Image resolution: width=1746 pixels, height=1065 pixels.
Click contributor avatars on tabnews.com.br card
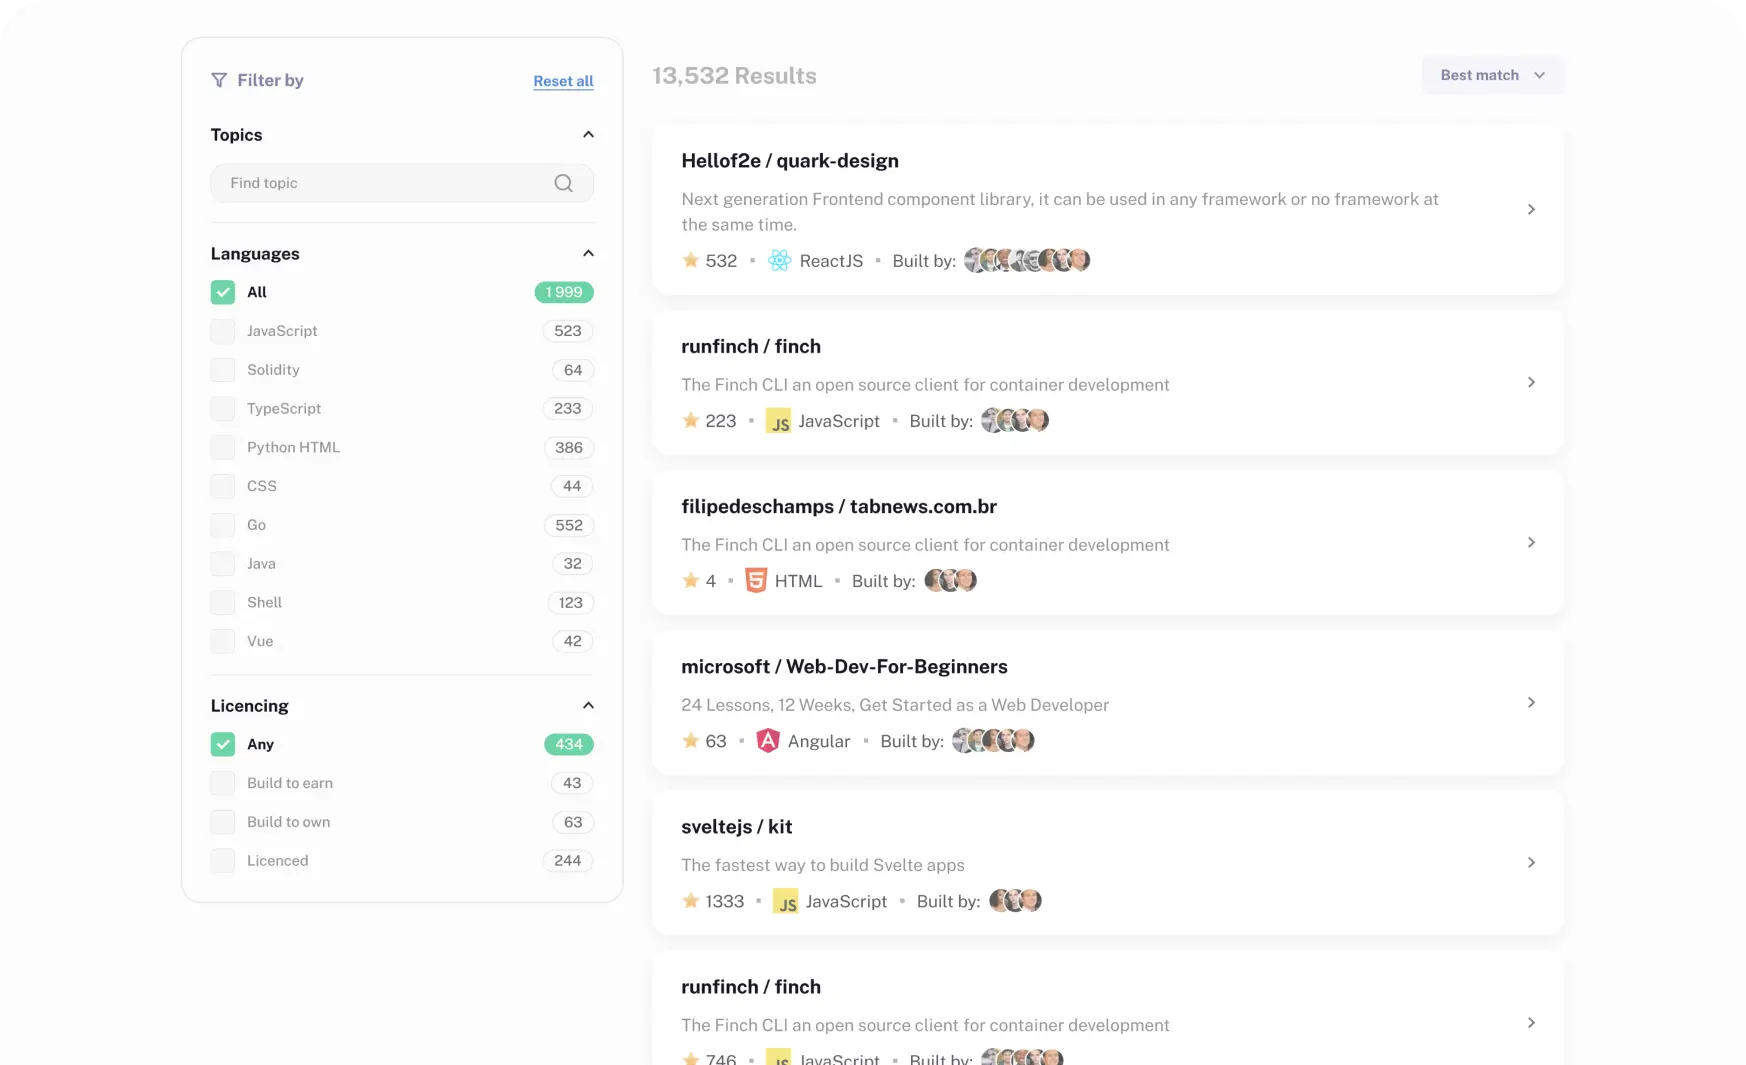(x=950, y=580)
